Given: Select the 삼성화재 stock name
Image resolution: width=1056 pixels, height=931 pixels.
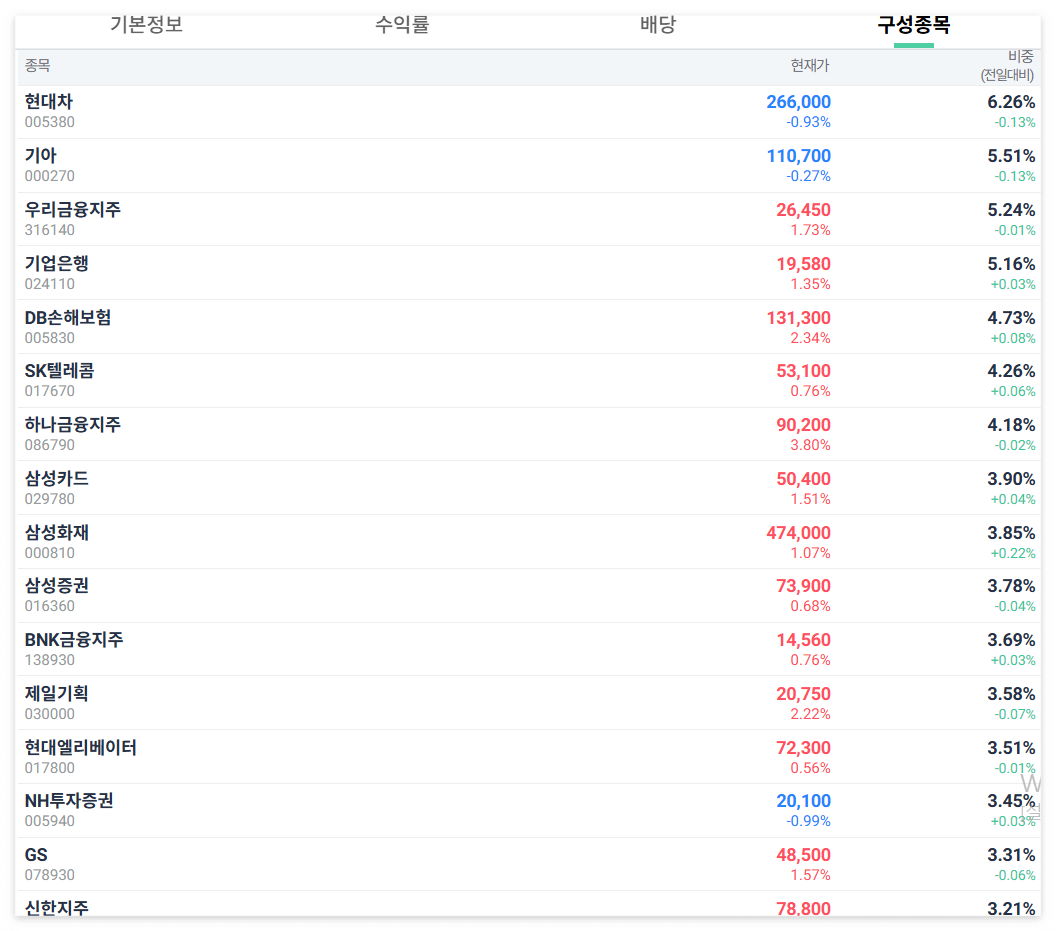Looking at the screenshot, I should 57,532.
